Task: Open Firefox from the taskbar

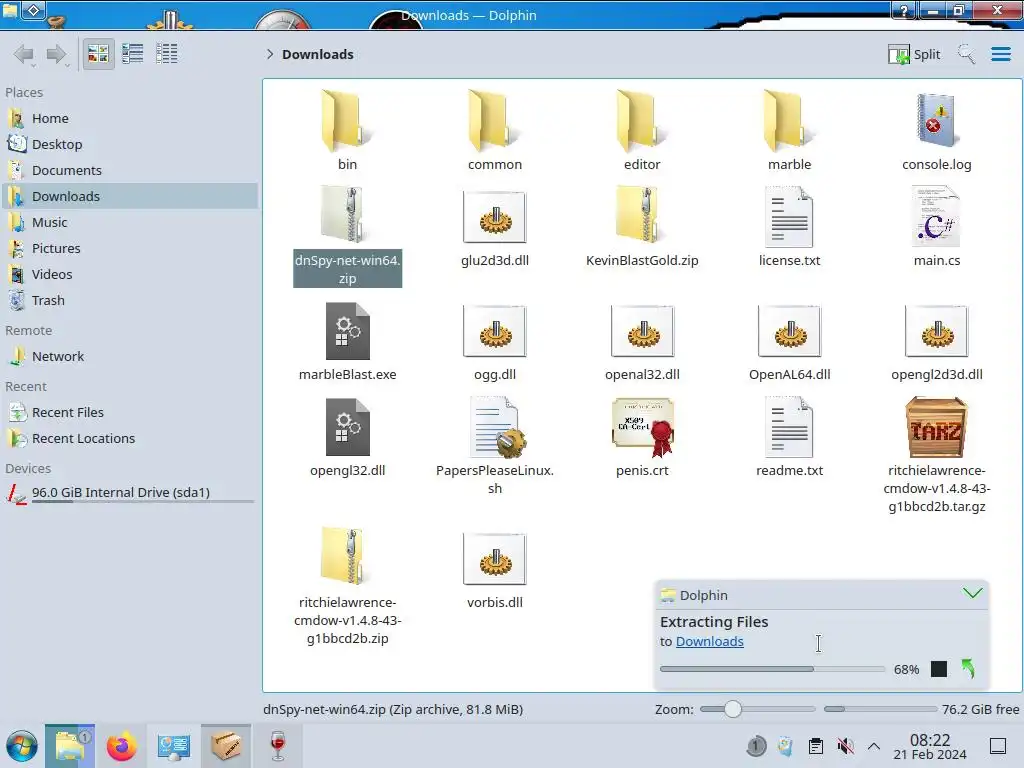Action: click(x=121, y=746)
